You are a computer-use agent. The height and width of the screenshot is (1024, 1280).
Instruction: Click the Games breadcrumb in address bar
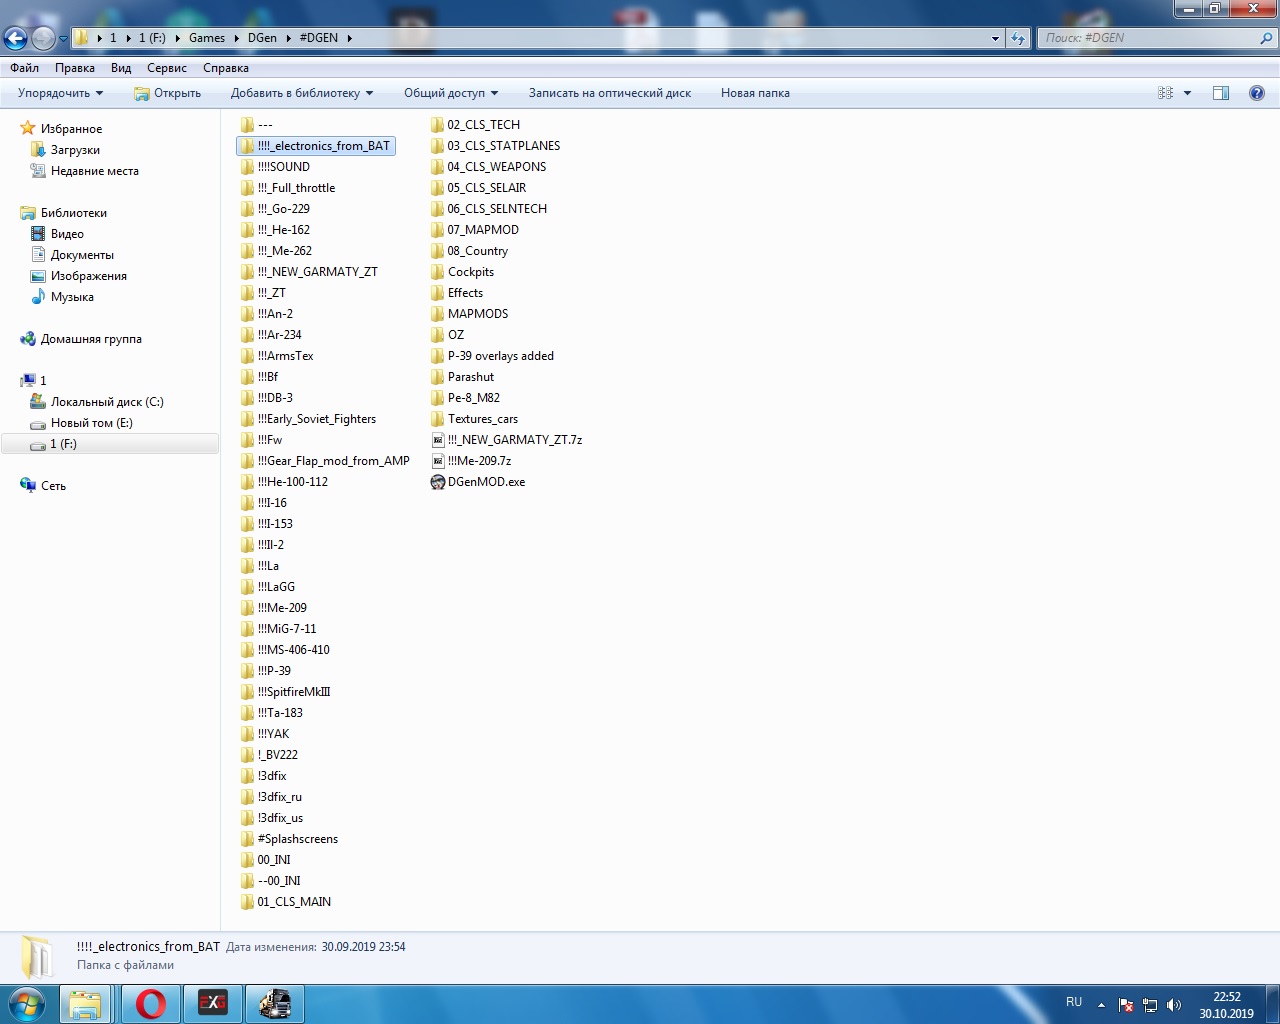[207, 38]
